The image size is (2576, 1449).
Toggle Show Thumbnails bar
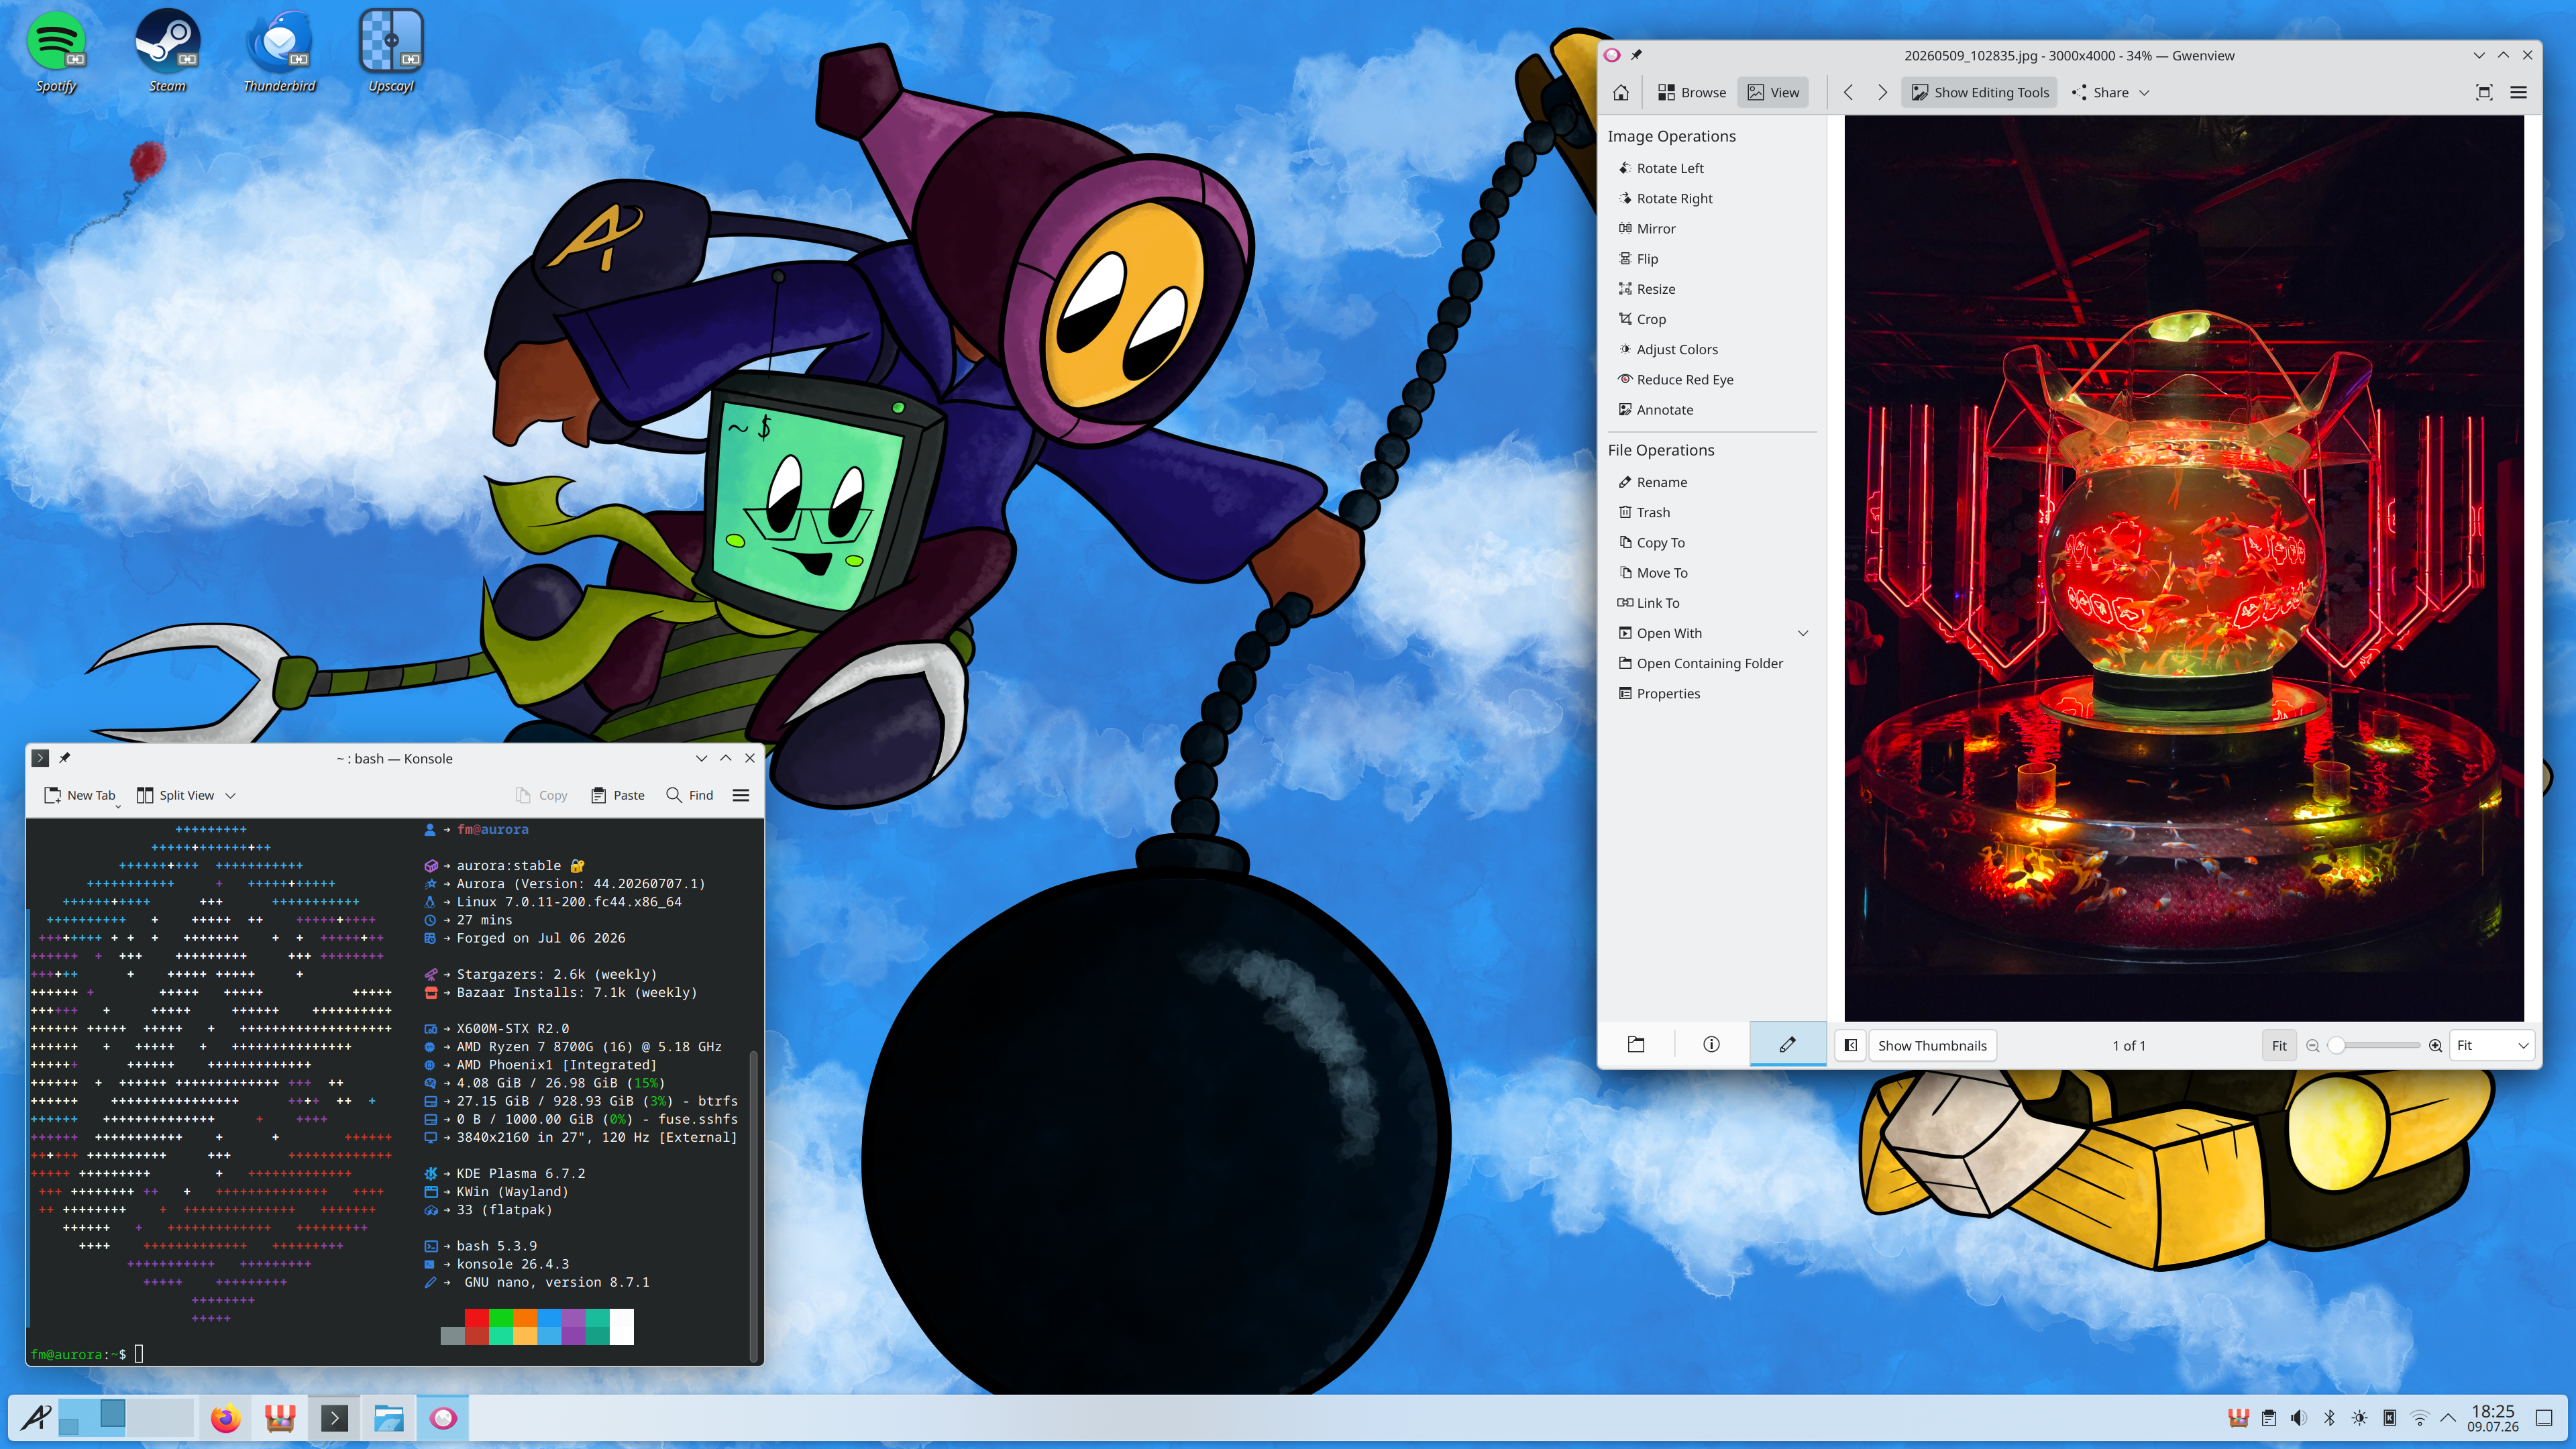(x=1932, y=1045)
